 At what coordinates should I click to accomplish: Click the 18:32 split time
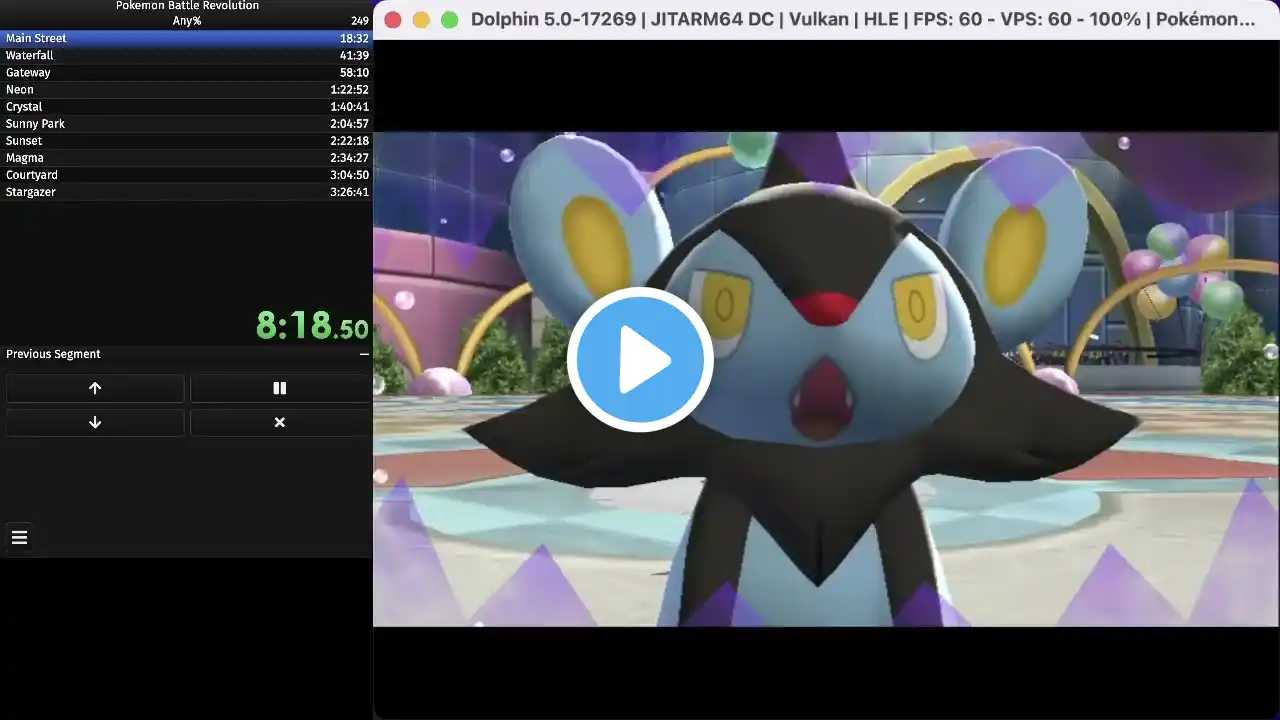pyautogui.click(x=354, y=38)
